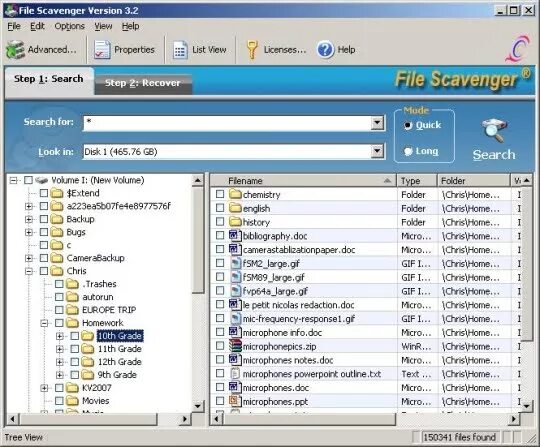Click the tree panel vertical scrollbar thumb
The image size is (540, 447).
click(x=198, y=240)
